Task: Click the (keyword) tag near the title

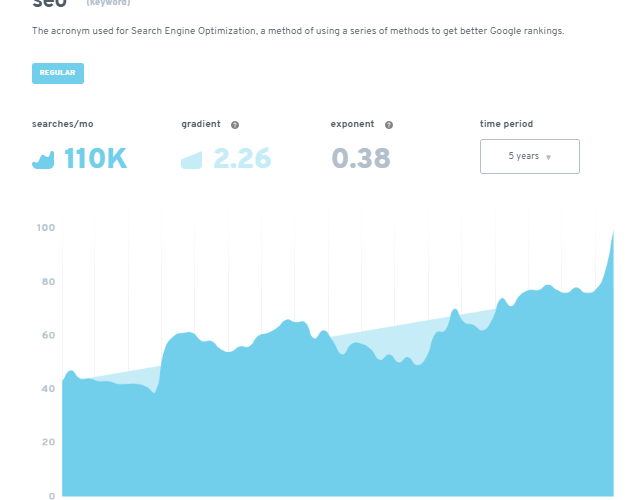Action: (108, 3)
